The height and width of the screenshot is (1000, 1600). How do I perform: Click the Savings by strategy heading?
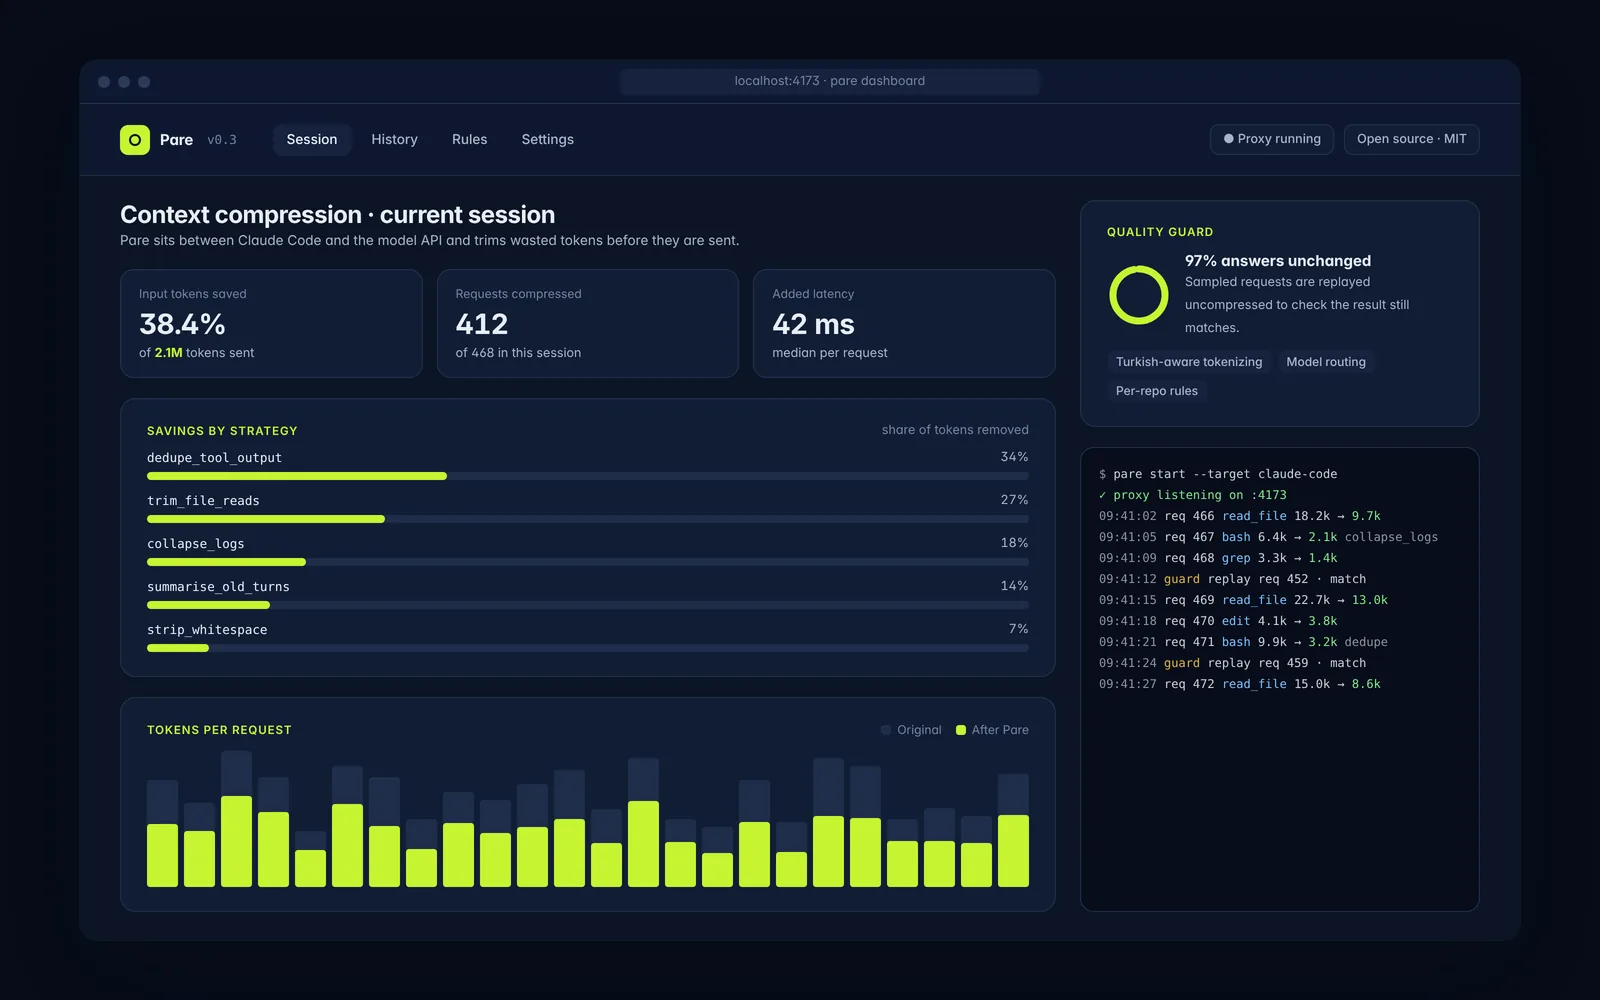coord(222,431)
